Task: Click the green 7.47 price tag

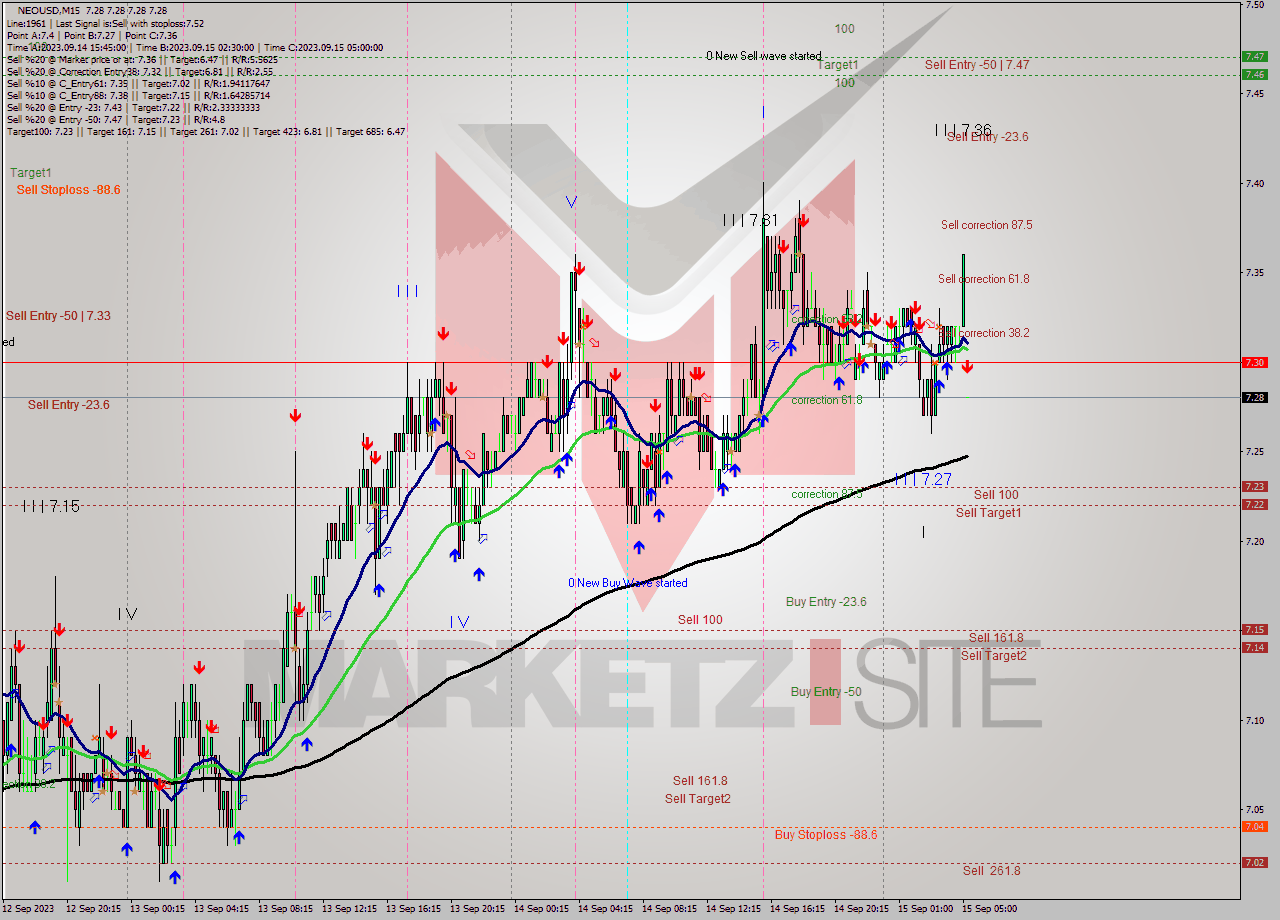Action: click(1254, 56)
